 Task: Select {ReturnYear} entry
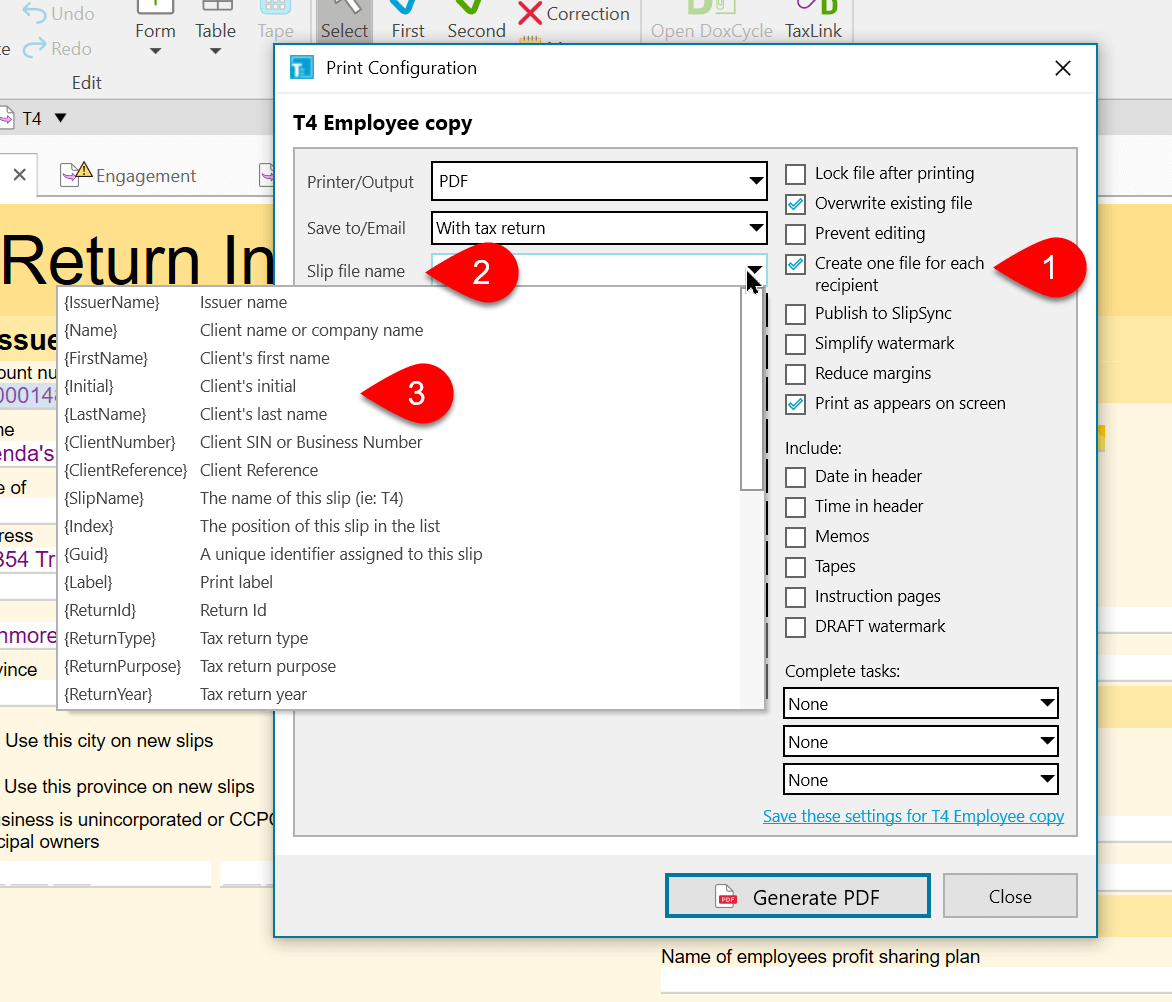click(400, 694)
